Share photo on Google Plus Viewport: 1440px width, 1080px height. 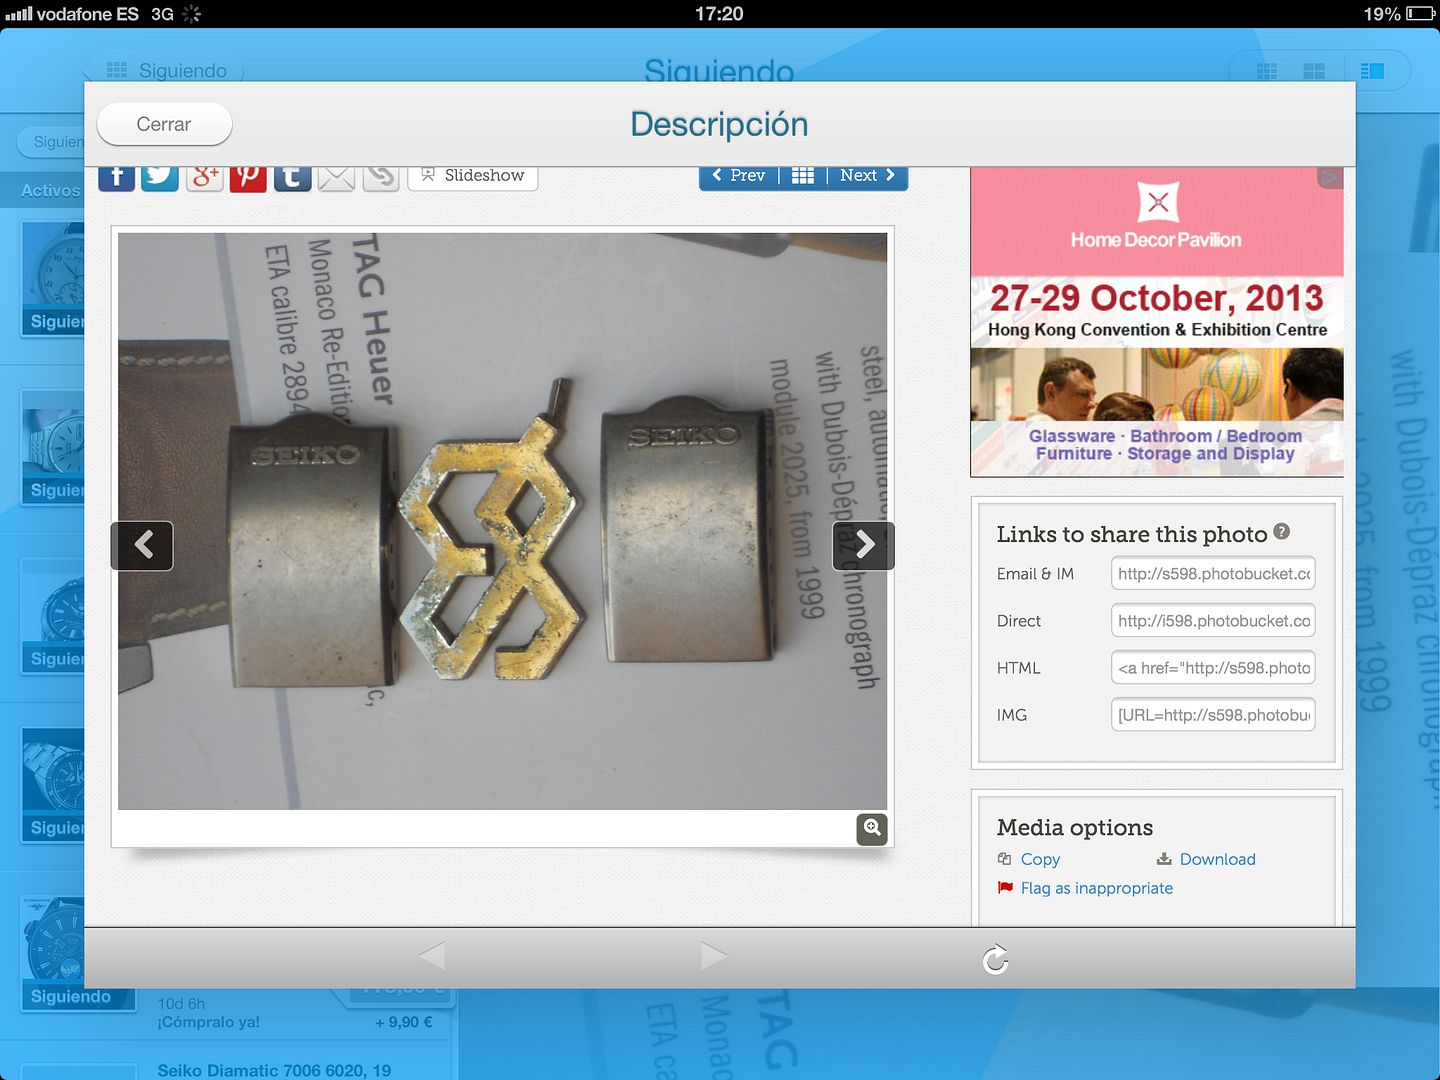pos(204,177)
